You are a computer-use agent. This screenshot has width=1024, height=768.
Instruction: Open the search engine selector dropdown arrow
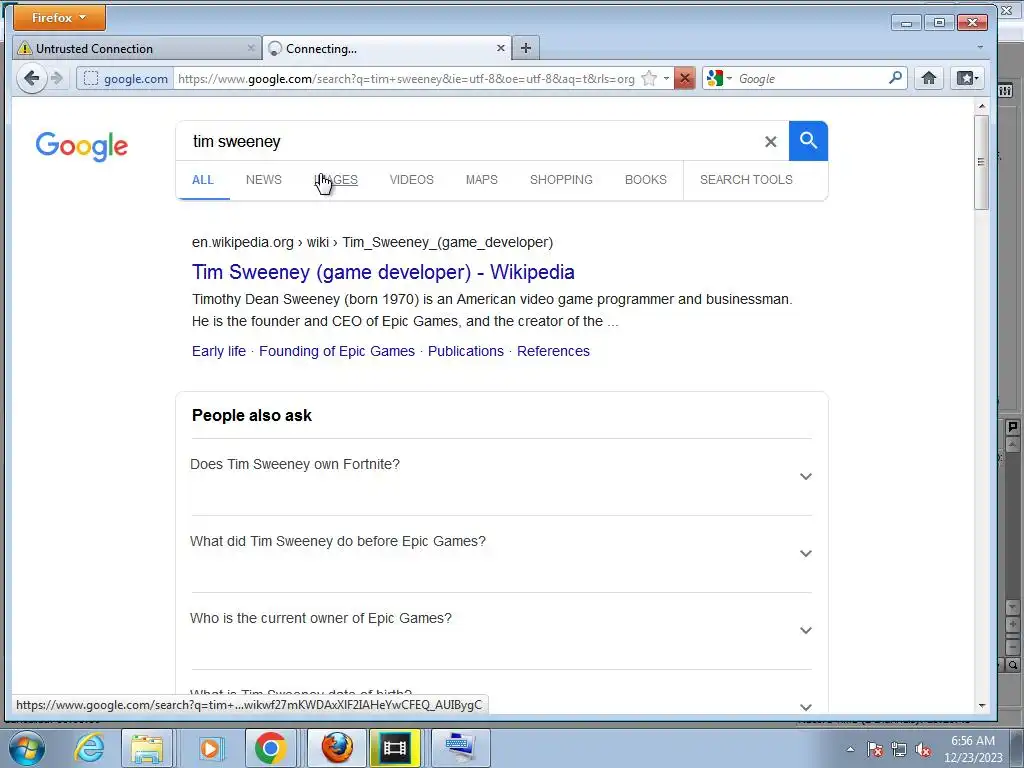tap(729, 78)
